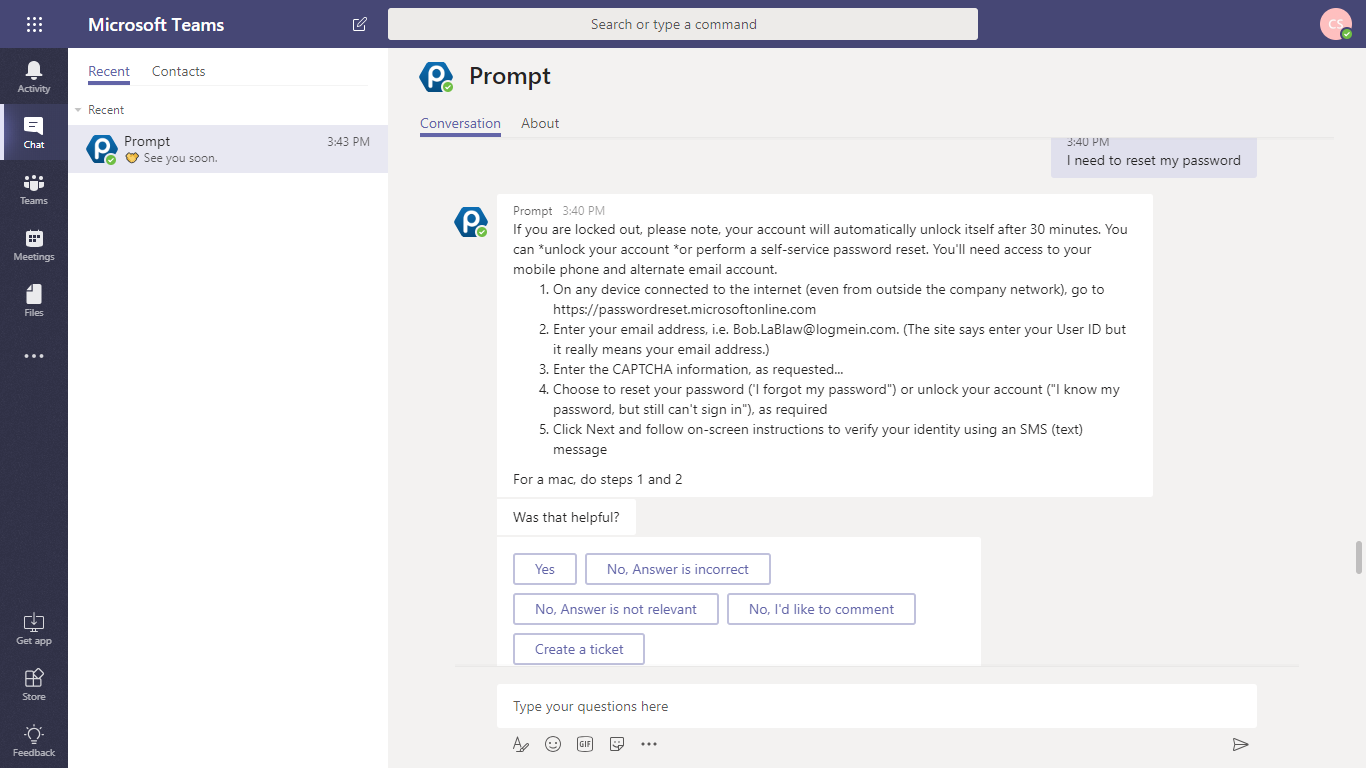Image resolution: width=1366 pixels, height=768 pixels.
Task: Start a new chat with the compose icon
Action: [359, 24]
